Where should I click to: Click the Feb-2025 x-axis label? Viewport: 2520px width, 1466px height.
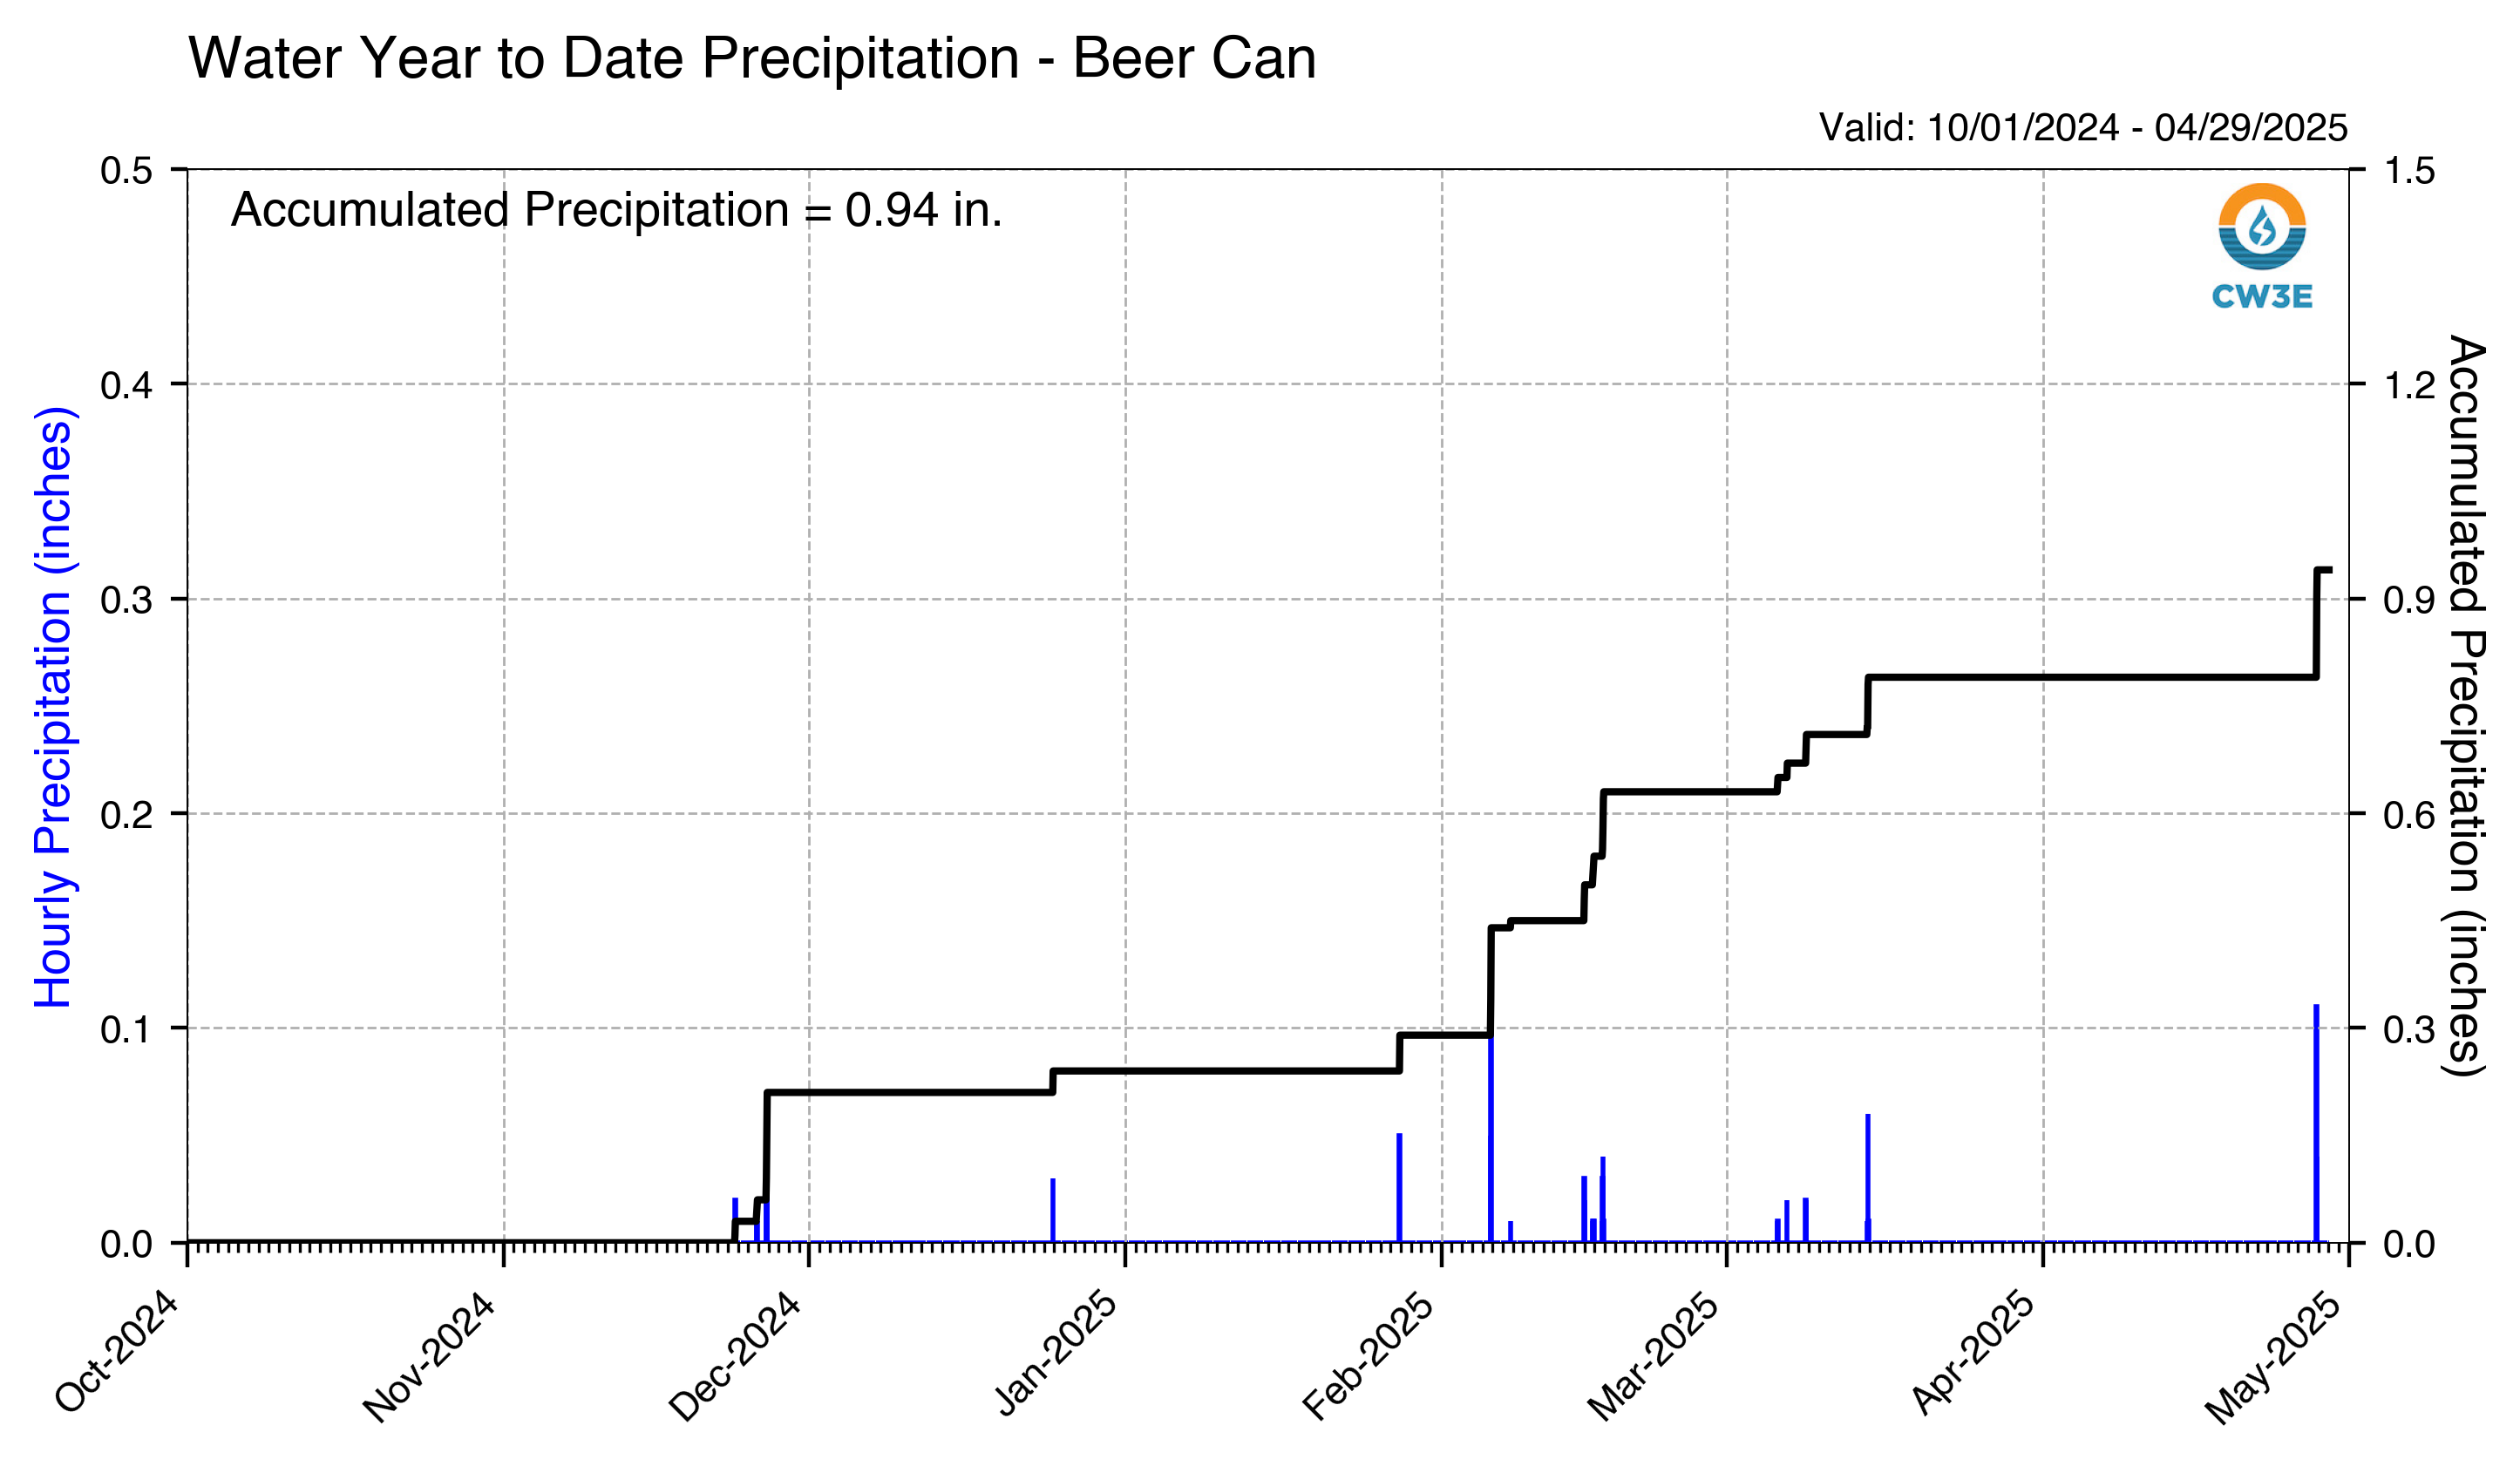coord(1369,1355)
